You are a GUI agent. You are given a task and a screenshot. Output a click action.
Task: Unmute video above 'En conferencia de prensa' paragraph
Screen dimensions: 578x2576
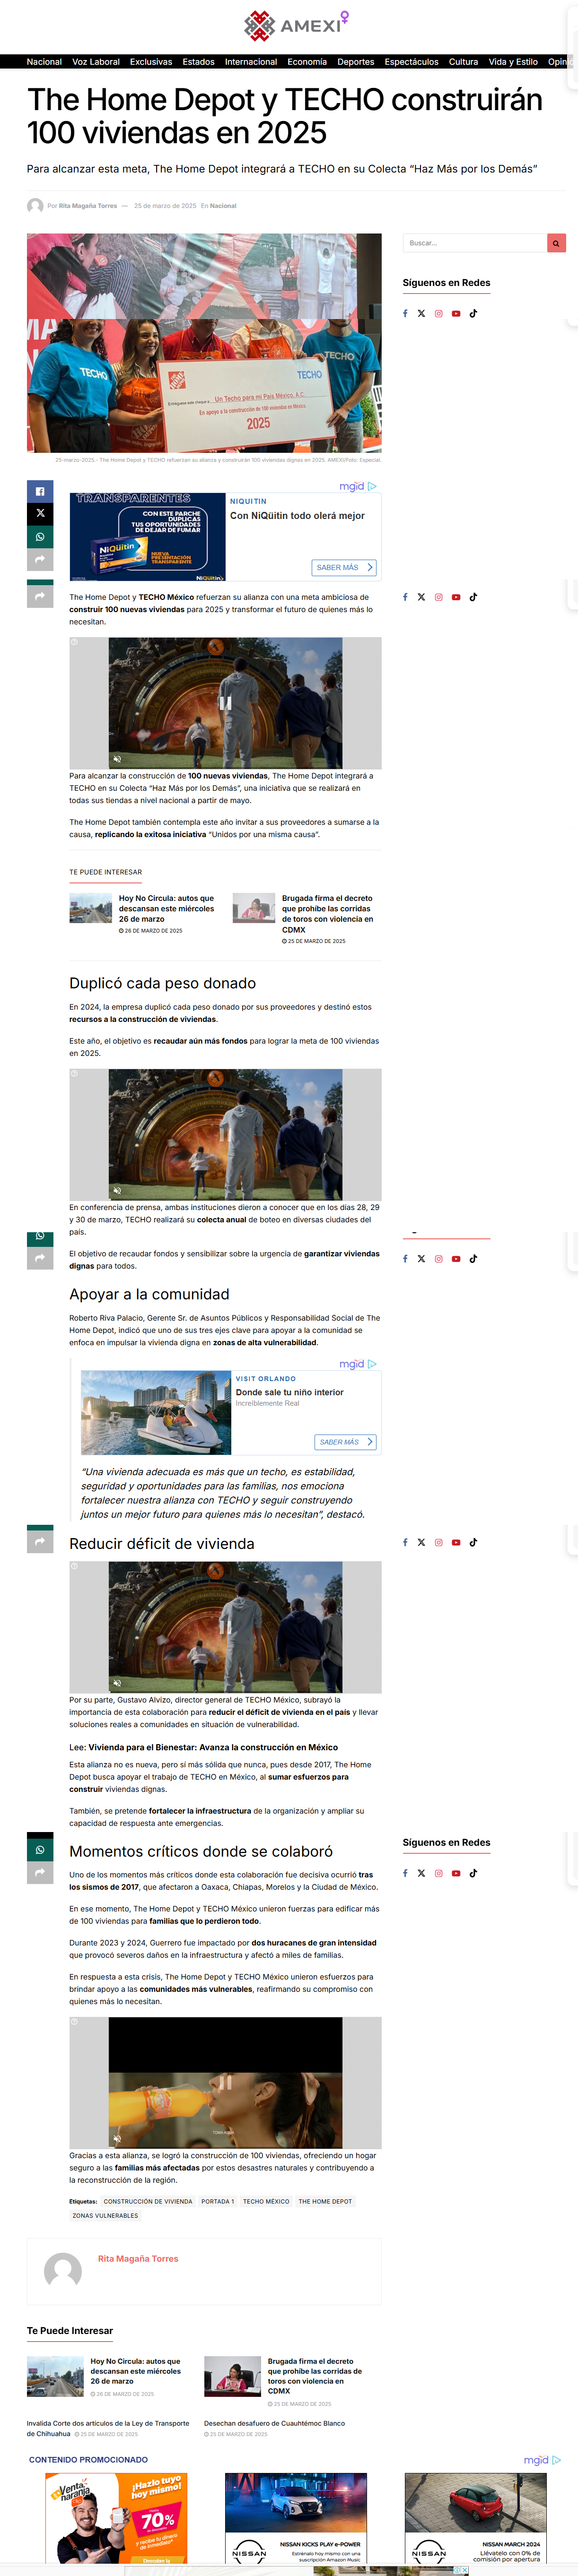coord(117,1190)
